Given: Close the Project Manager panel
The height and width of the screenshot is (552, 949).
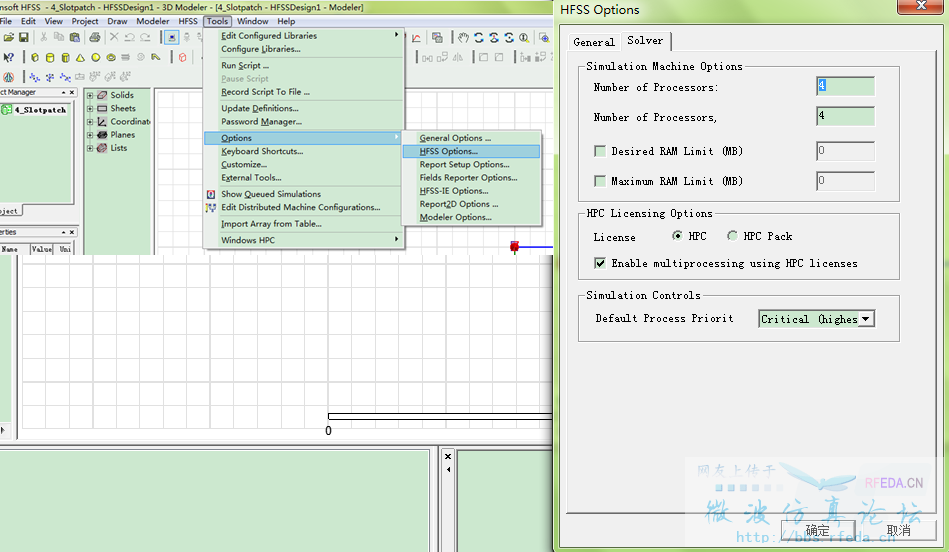Looking at the screenshot, I should coord(72,93).
